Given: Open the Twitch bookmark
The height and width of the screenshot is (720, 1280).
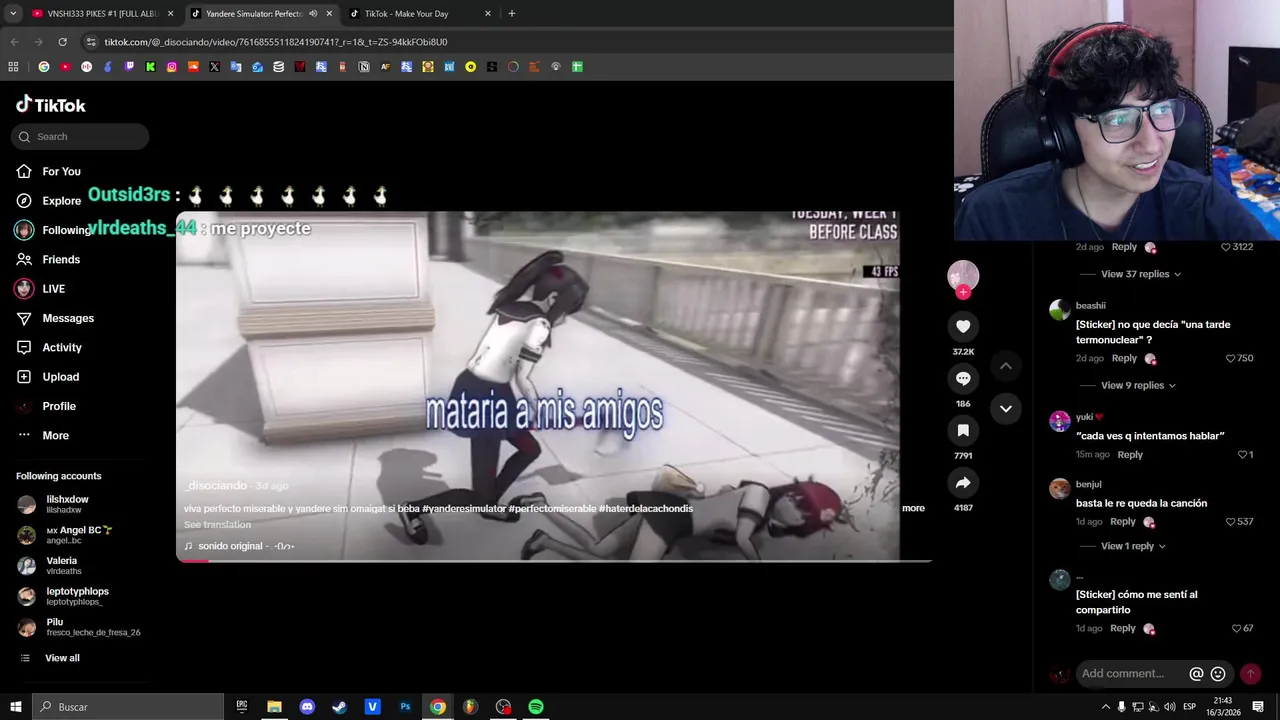Looking at the screenshot, I should [129, 67].
